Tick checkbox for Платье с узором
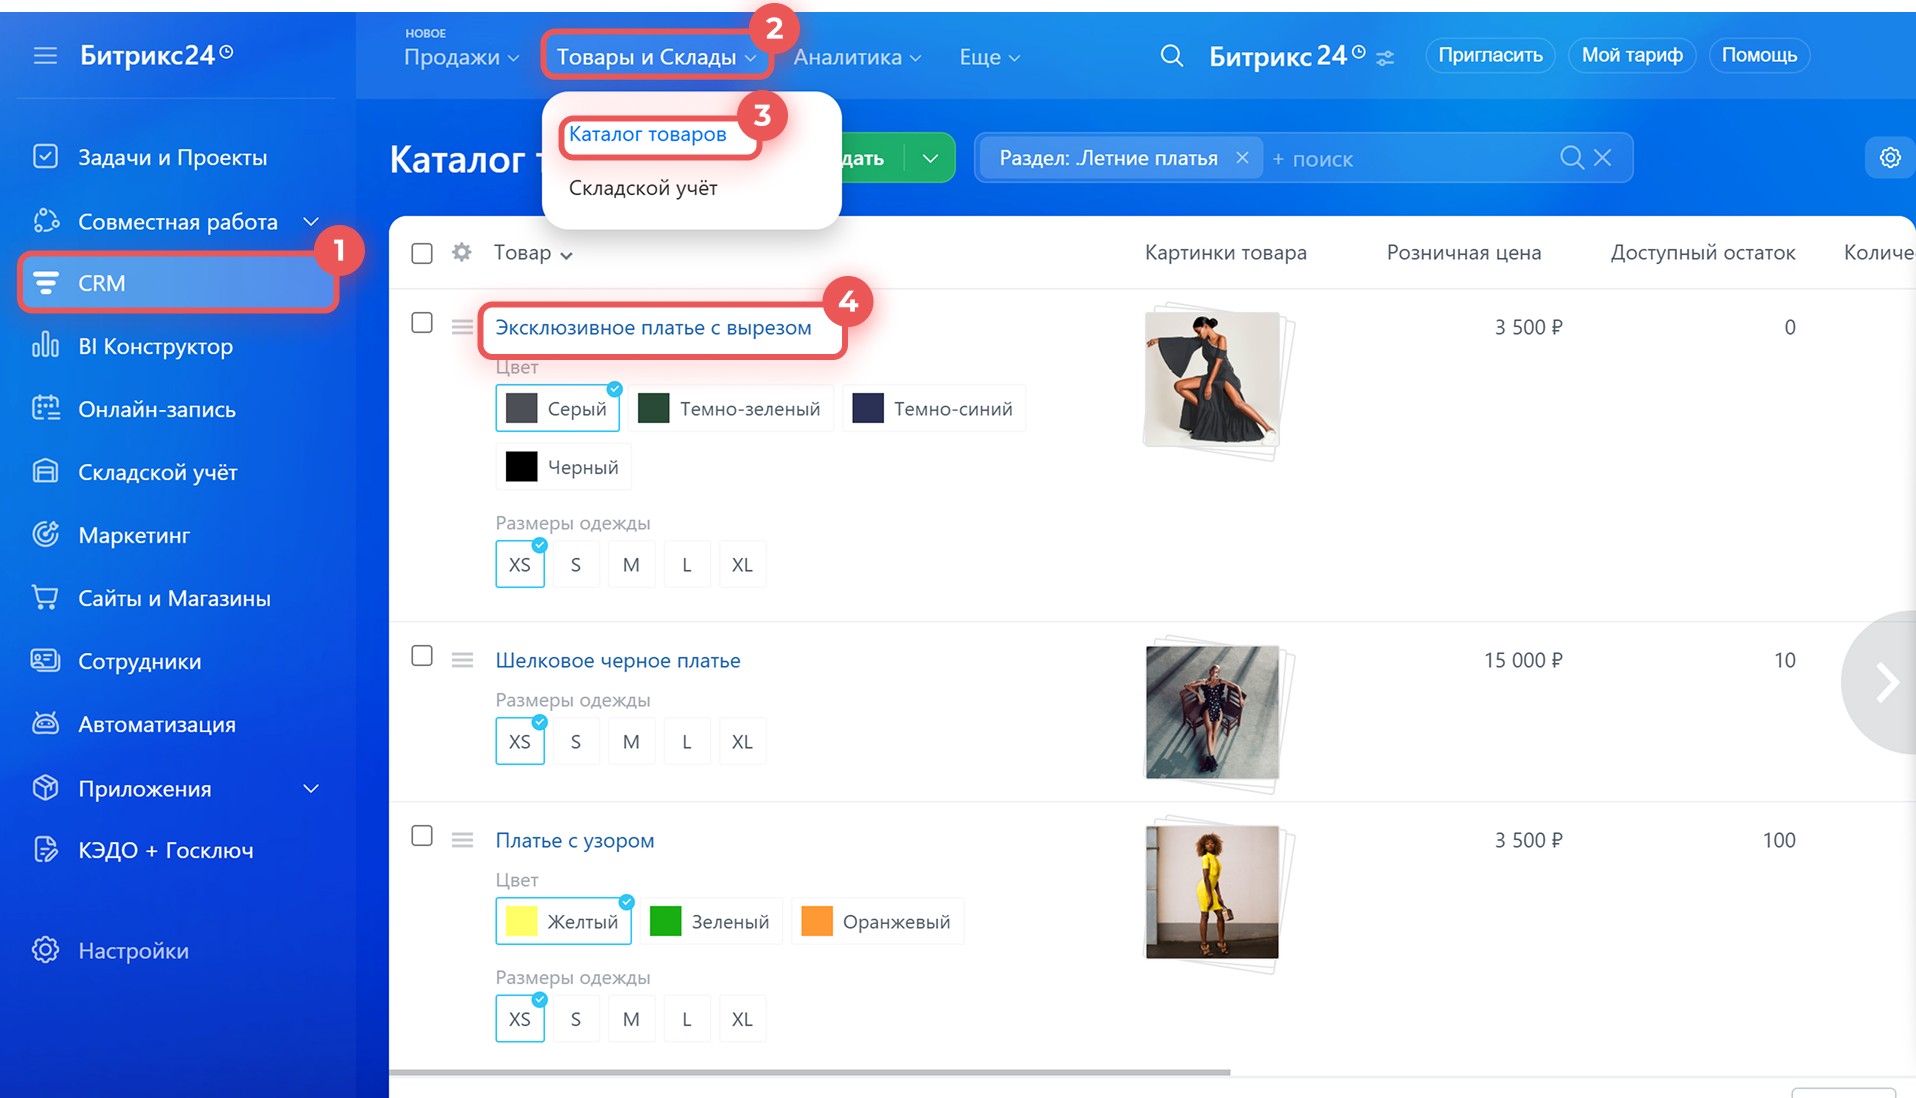This screenshot has width=1916, height=1098. pyautogui.click(x=422, y=836)
